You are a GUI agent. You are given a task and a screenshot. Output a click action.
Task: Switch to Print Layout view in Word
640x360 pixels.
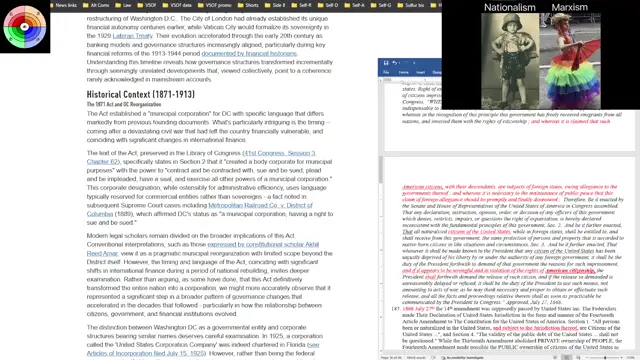click(x=567, y=358)
